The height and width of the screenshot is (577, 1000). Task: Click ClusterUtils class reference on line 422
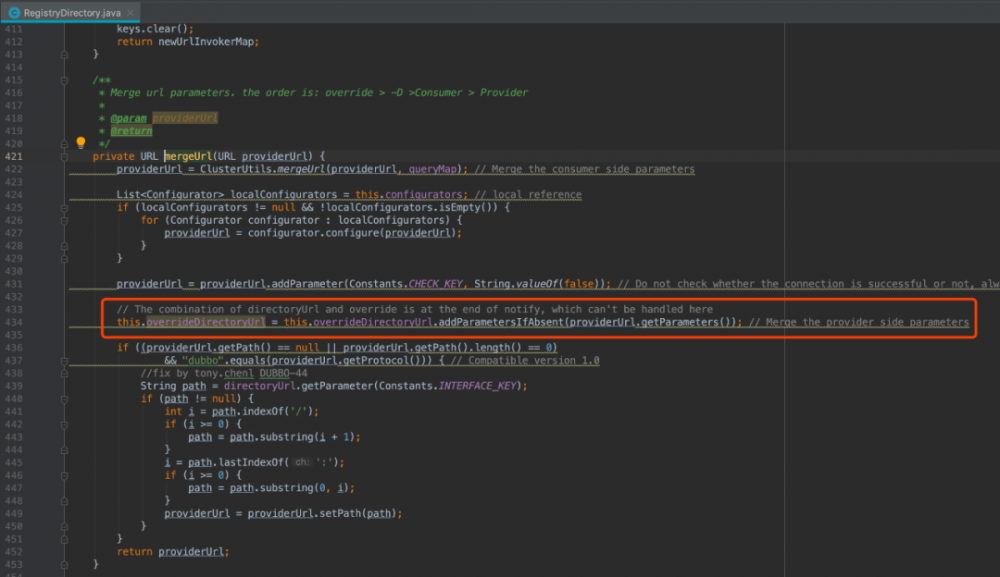point(237,169)
